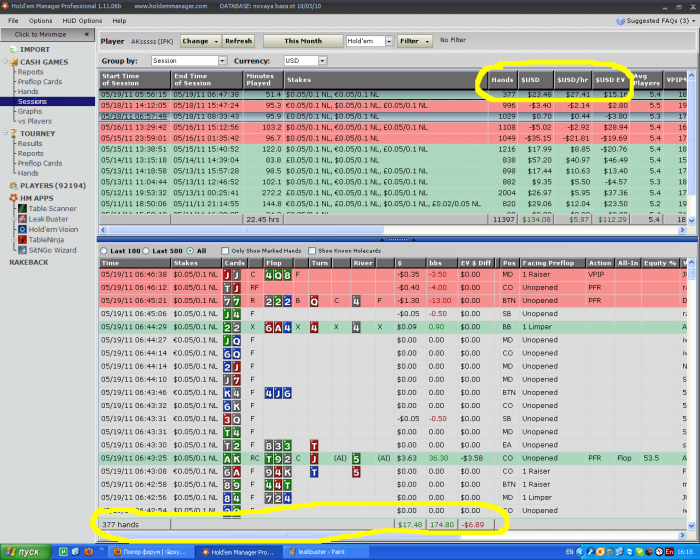Collapse the CASH GAMES tree node
The width and height of the screenshot is (700, 560).
tap(5, 62)
